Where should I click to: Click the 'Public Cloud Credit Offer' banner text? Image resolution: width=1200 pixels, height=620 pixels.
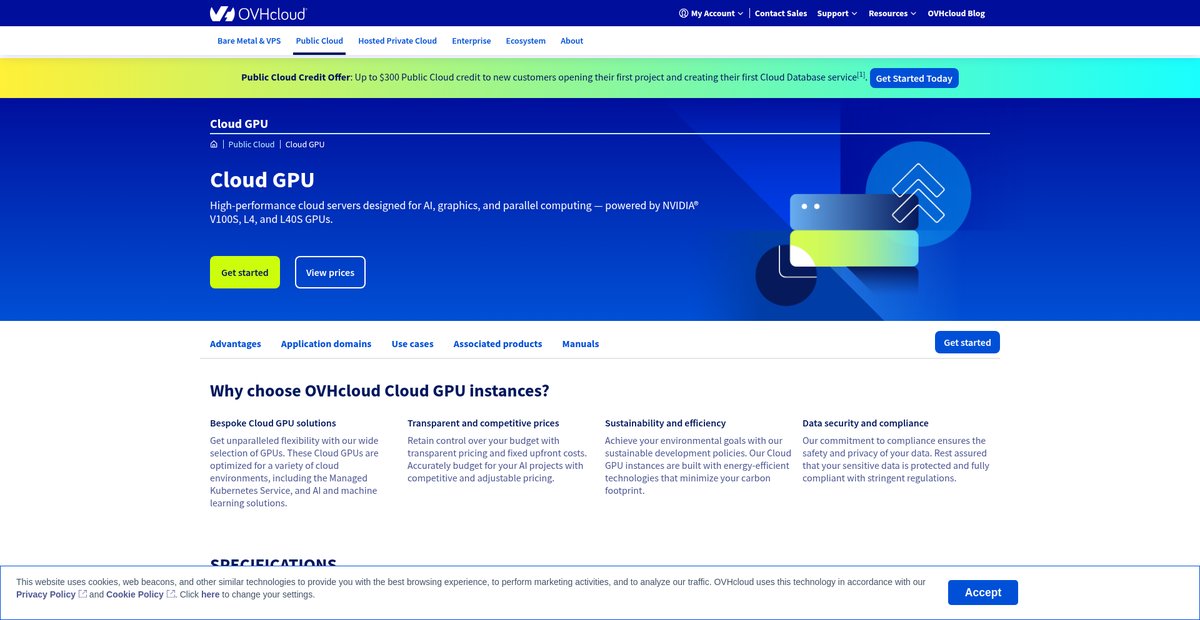coord(295,78)
